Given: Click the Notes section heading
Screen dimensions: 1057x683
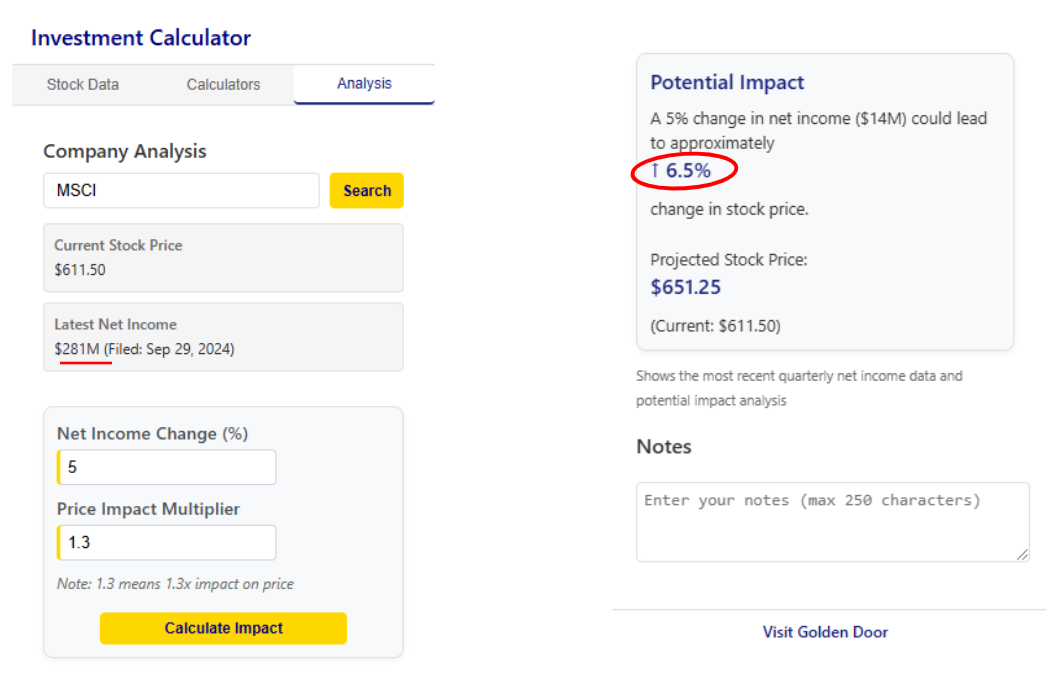Looking at the screenshot, I should 664,446.
